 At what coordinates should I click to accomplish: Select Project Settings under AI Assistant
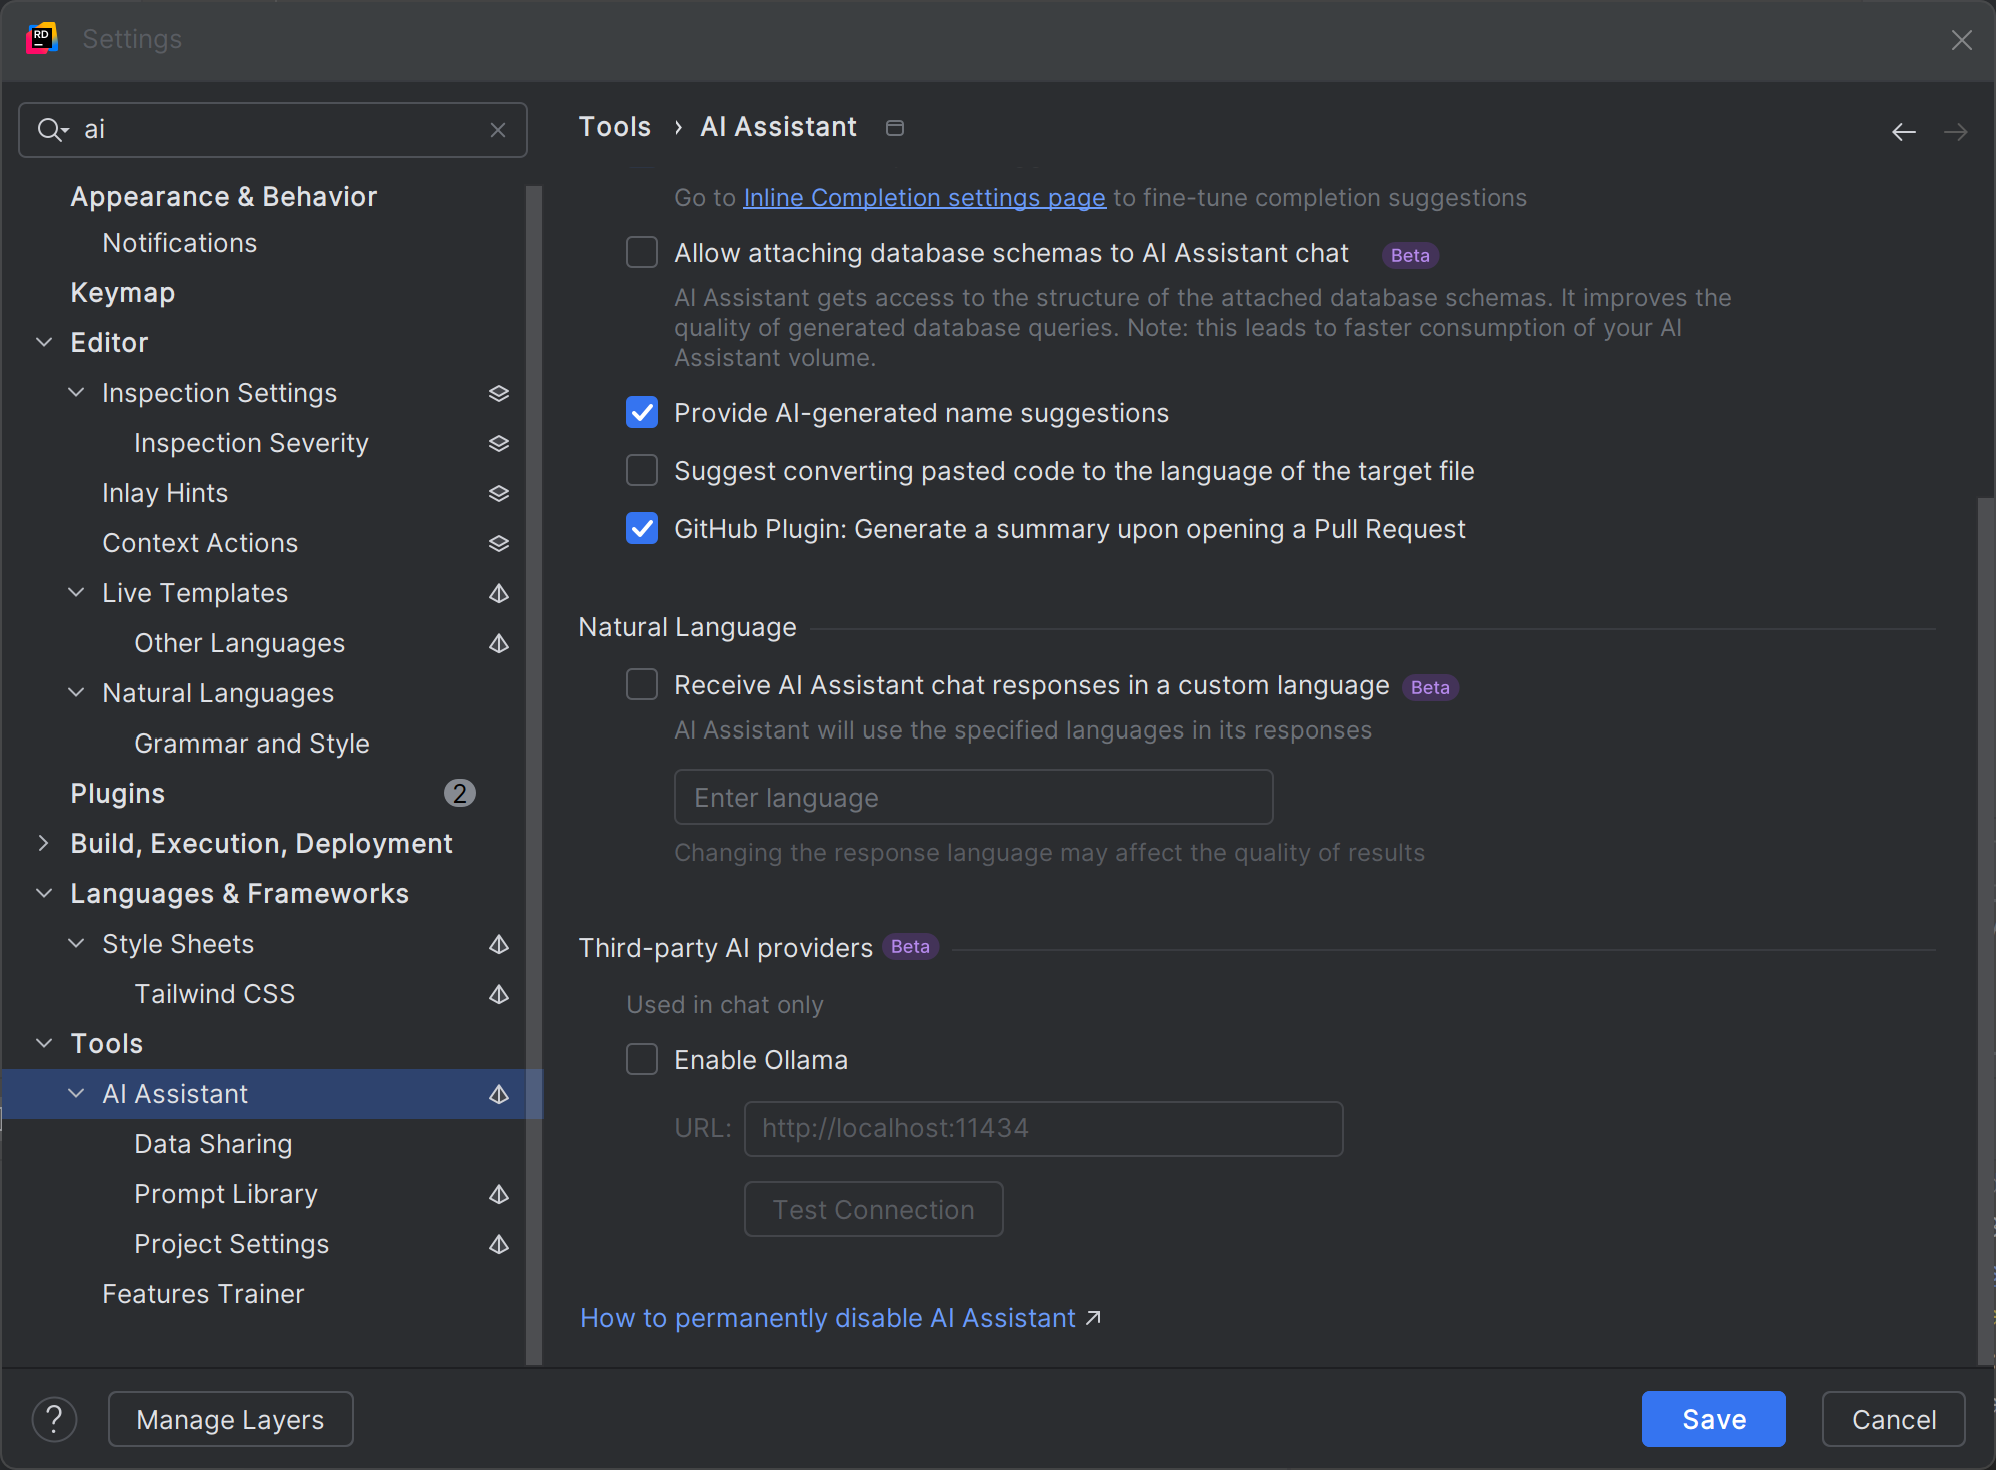click(x=232, y=1244)
